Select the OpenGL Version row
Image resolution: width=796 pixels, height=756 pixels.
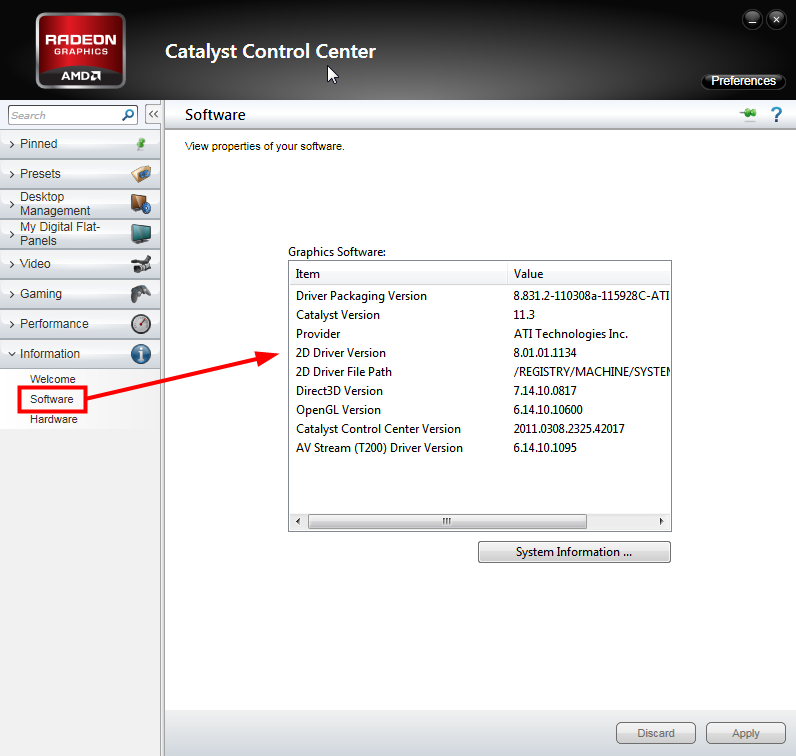pyautogui.click(x=480, y=410)
